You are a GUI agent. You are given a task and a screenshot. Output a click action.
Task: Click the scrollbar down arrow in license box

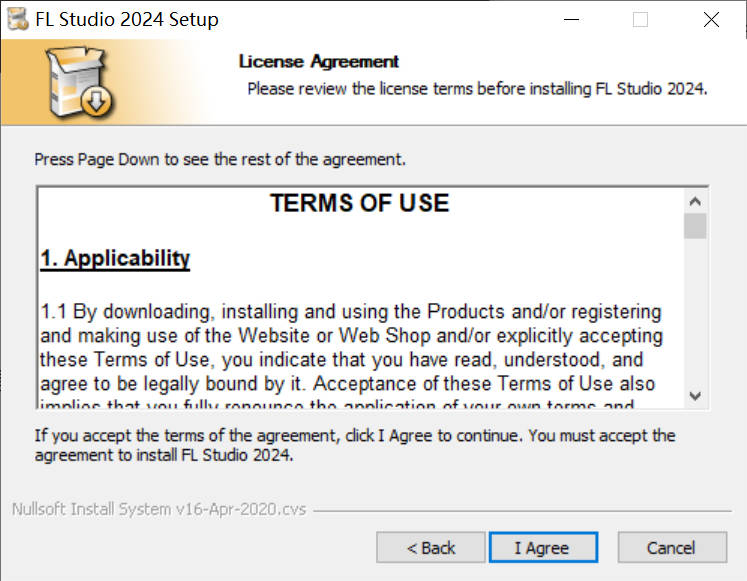click(695, 396)
